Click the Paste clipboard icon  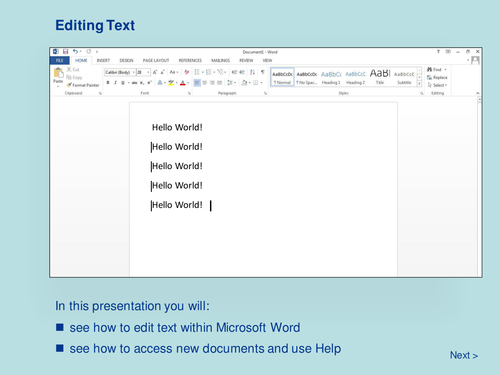point(58,73)
